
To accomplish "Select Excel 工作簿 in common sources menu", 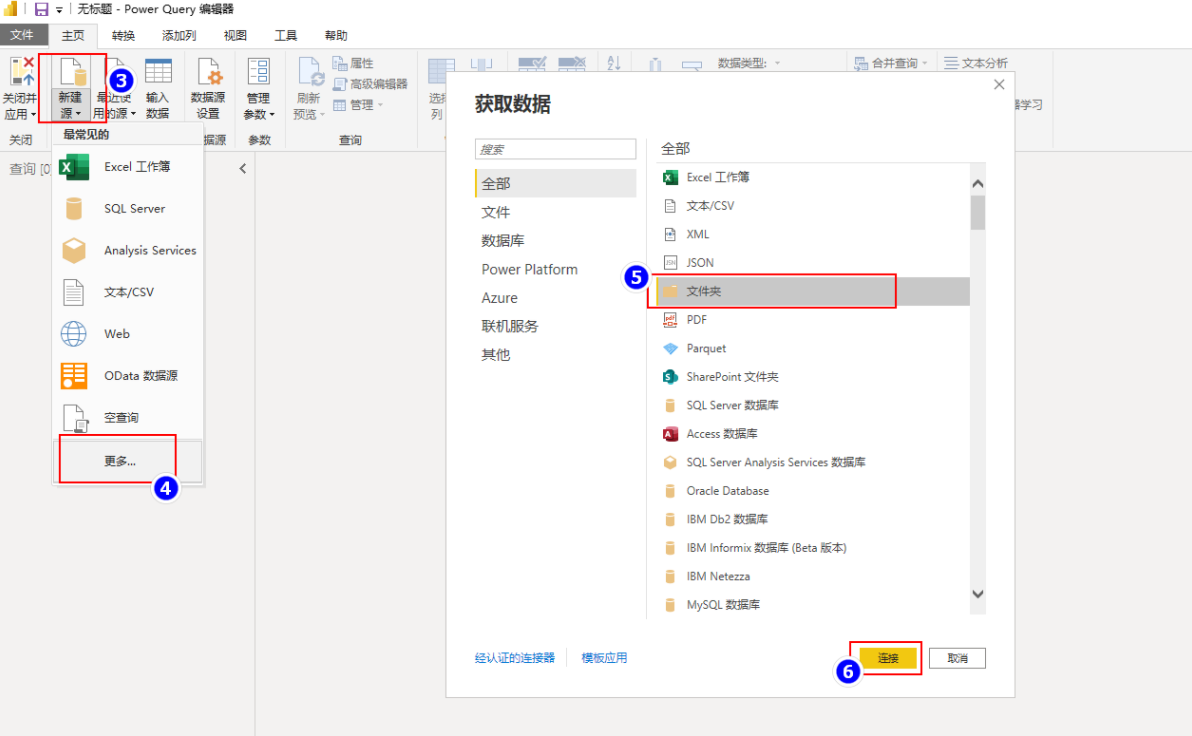I will (x=128, y=167).
